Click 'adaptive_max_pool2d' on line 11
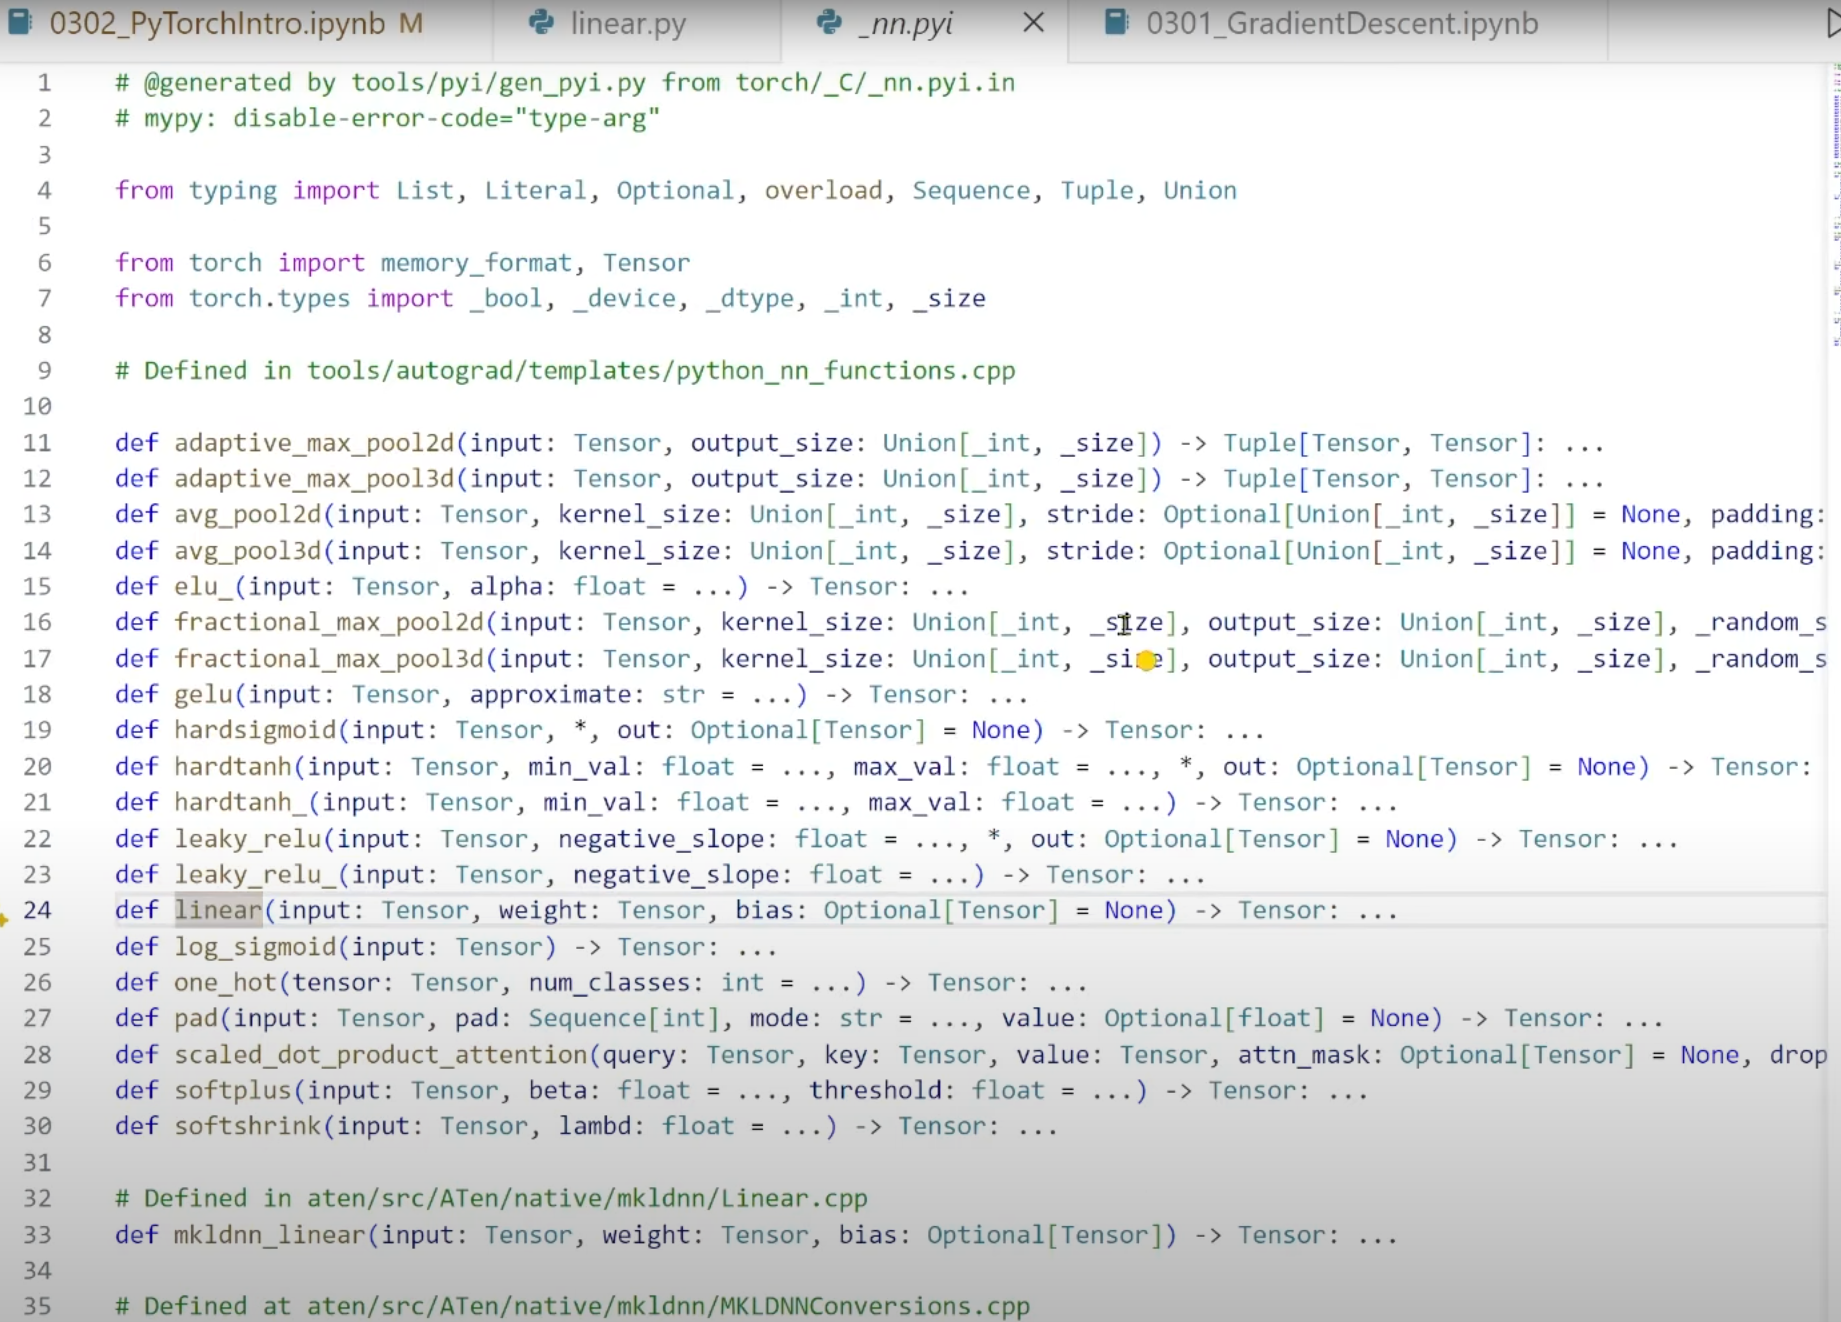Viewport: 1841px width, 1322px height. [314, 443]
